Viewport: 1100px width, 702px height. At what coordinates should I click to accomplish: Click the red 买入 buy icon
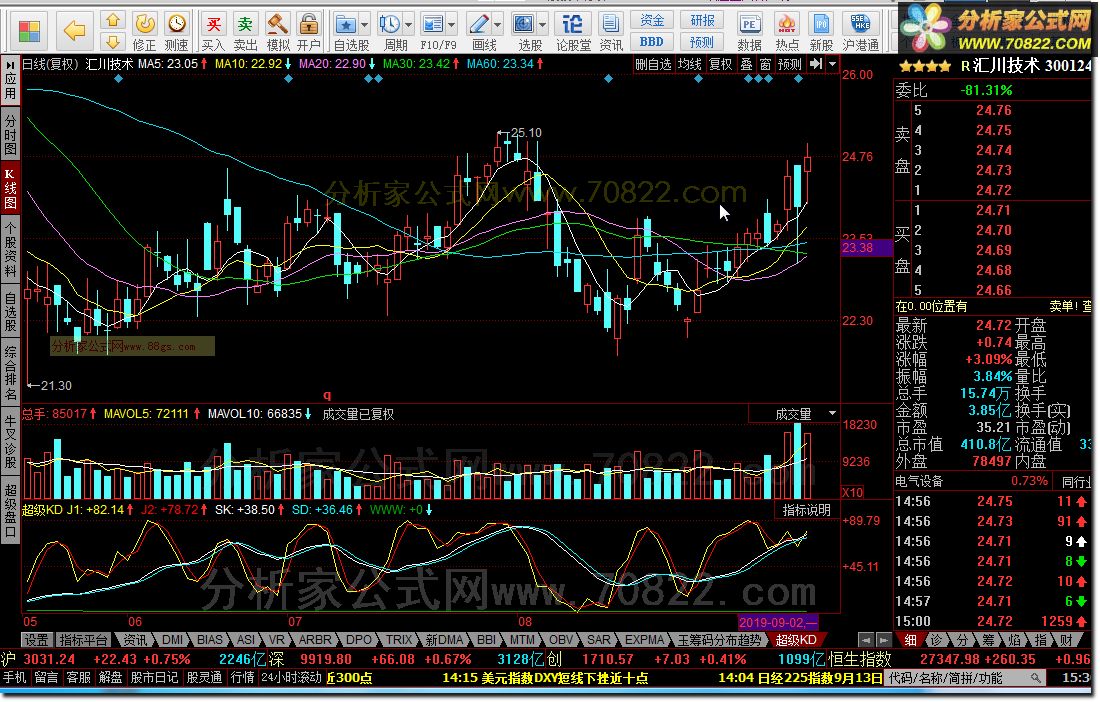tap(213, 25)
